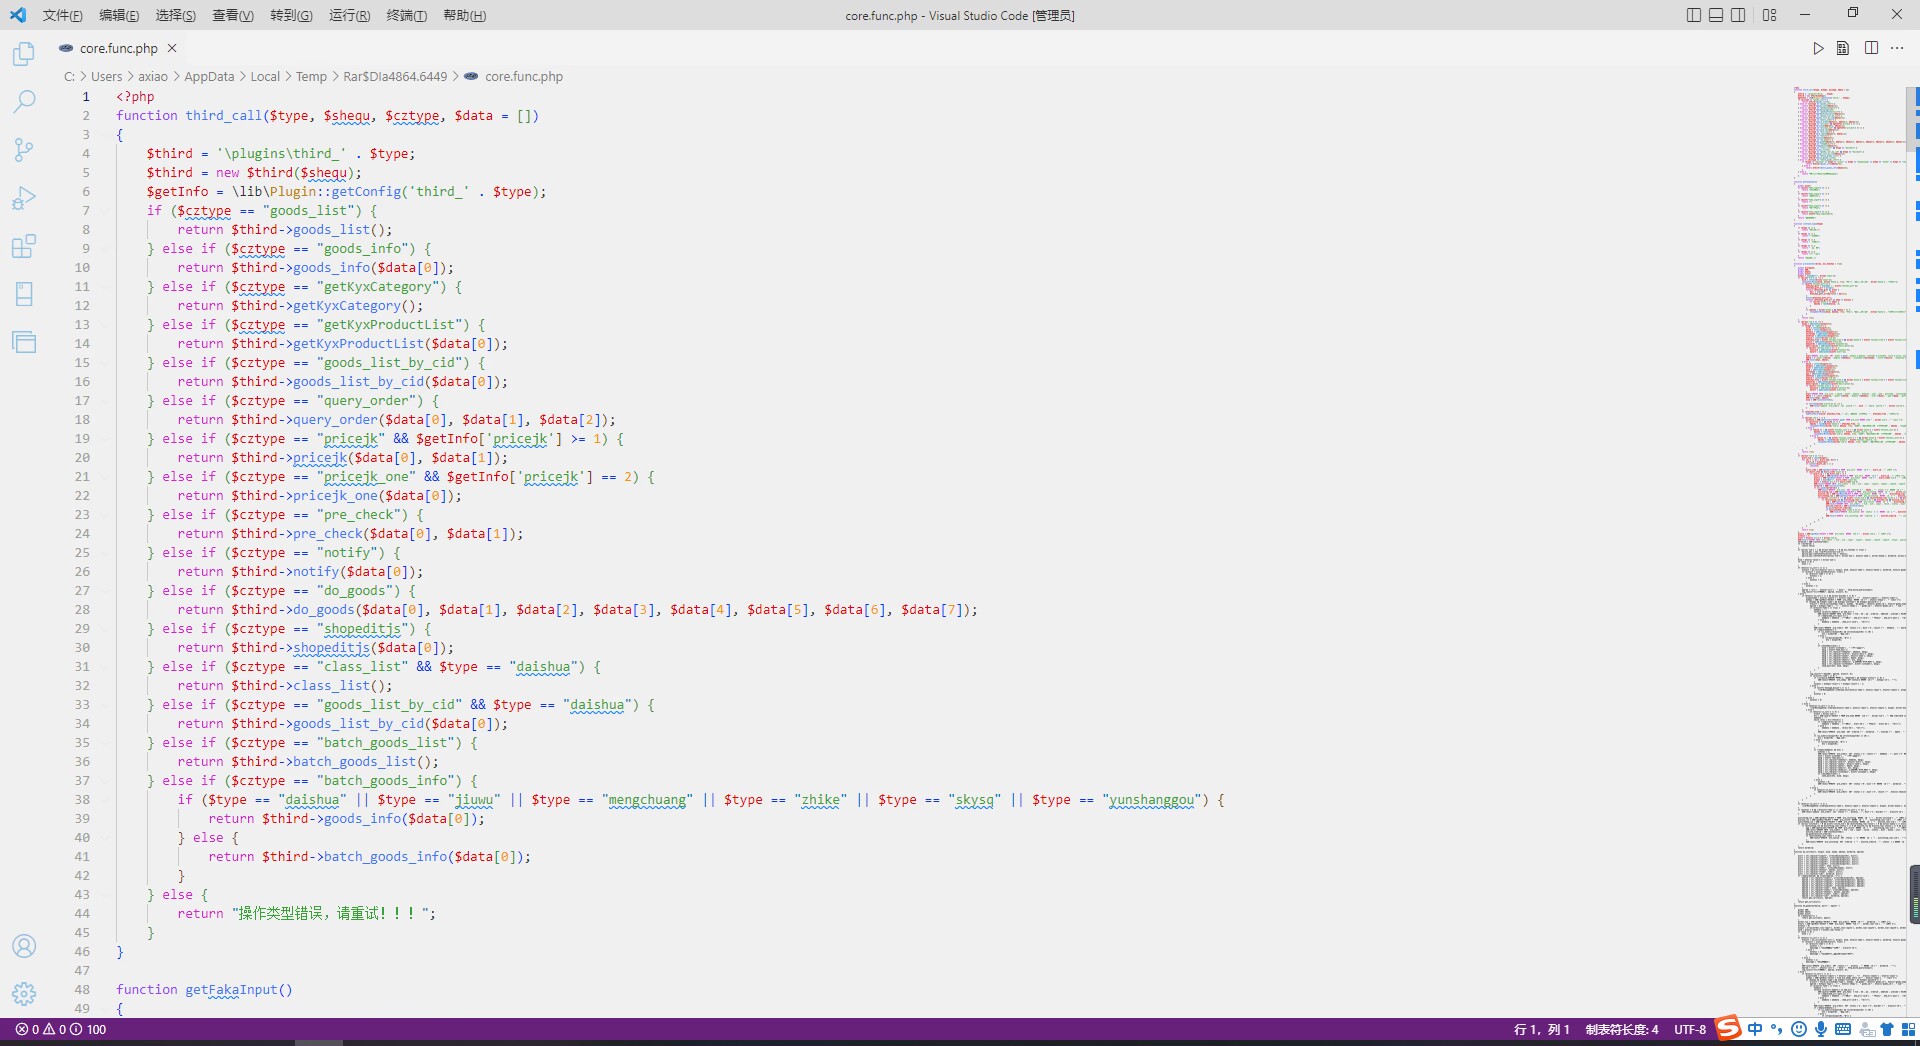1920x1046 pixels.
Task: Select the core.func.php editor tab
Action: [118, 48]
